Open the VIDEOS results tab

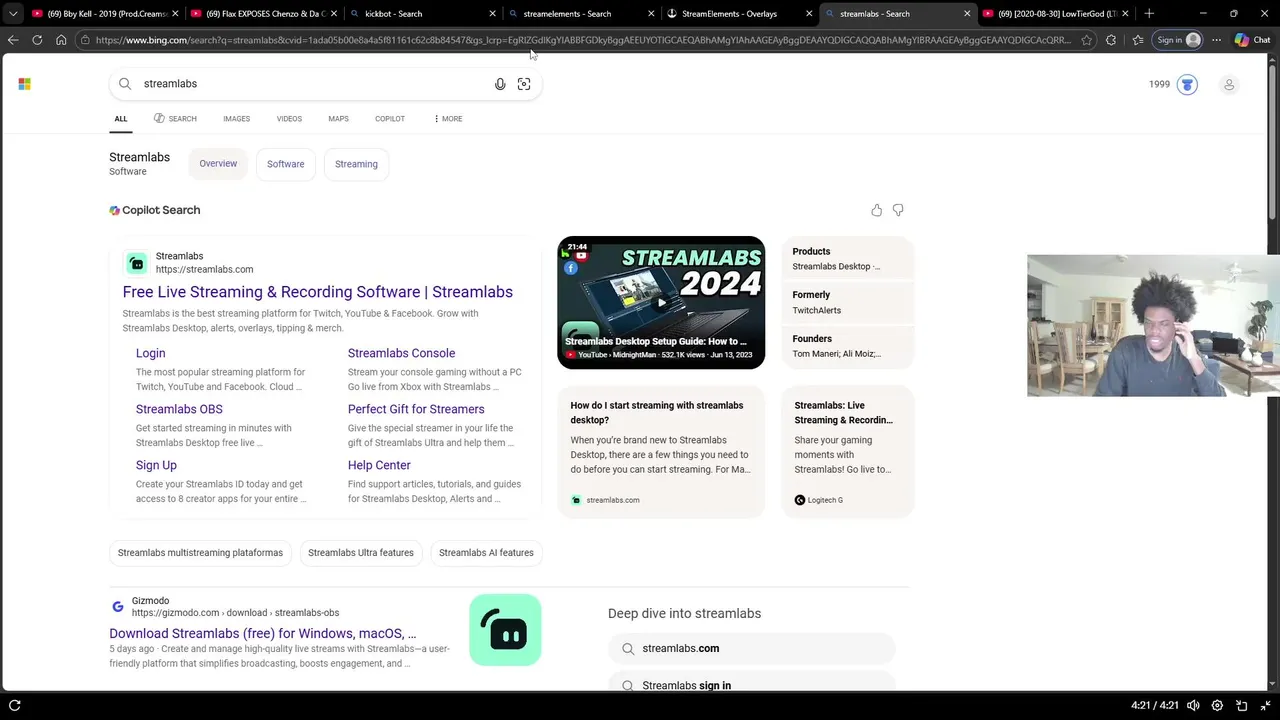[289, 119]
